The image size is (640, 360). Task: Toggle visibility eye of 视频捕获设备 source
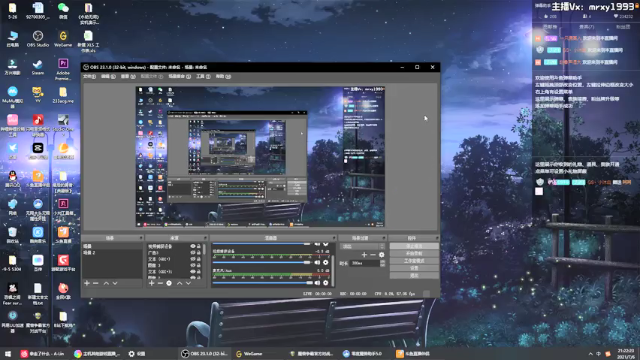pyautogui.click(x=193, y=247)
